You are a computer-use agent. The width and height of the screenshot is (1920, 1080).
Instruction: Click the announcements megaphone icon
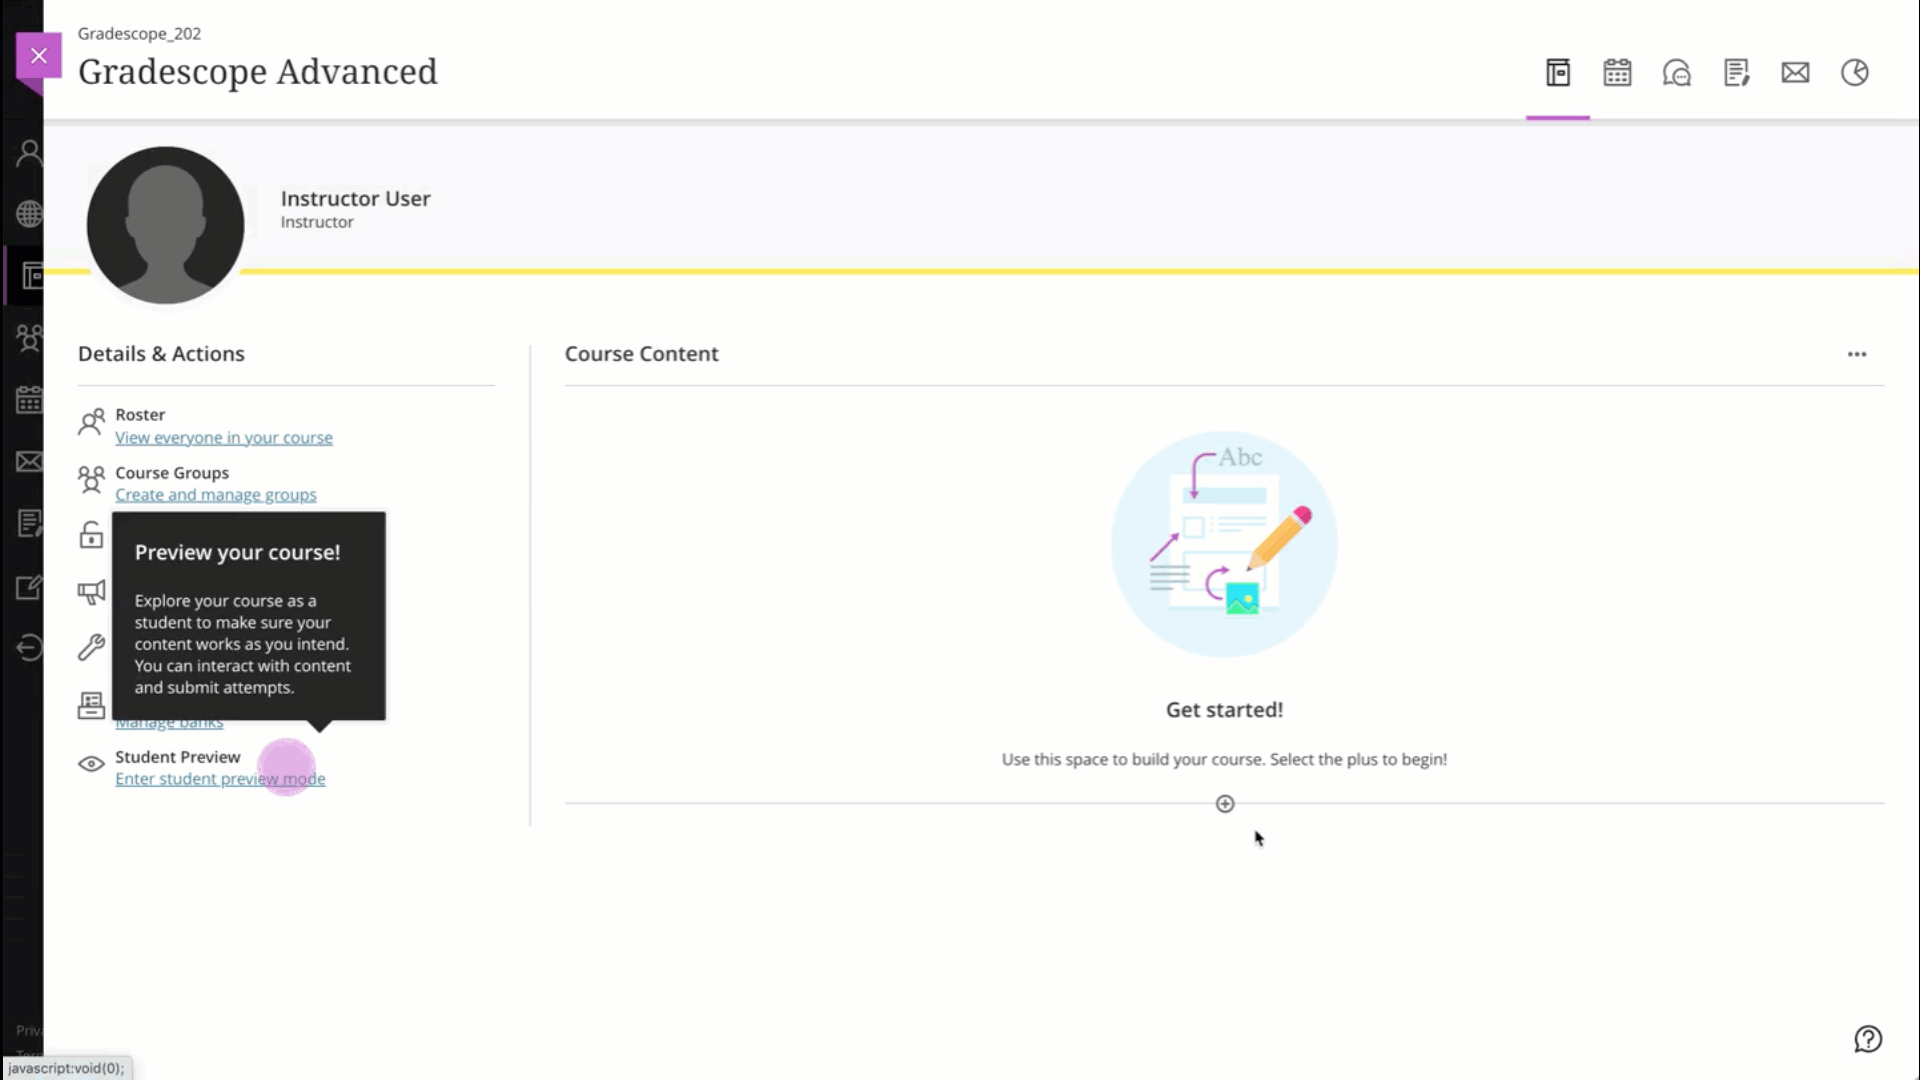[x=91, y=592]
